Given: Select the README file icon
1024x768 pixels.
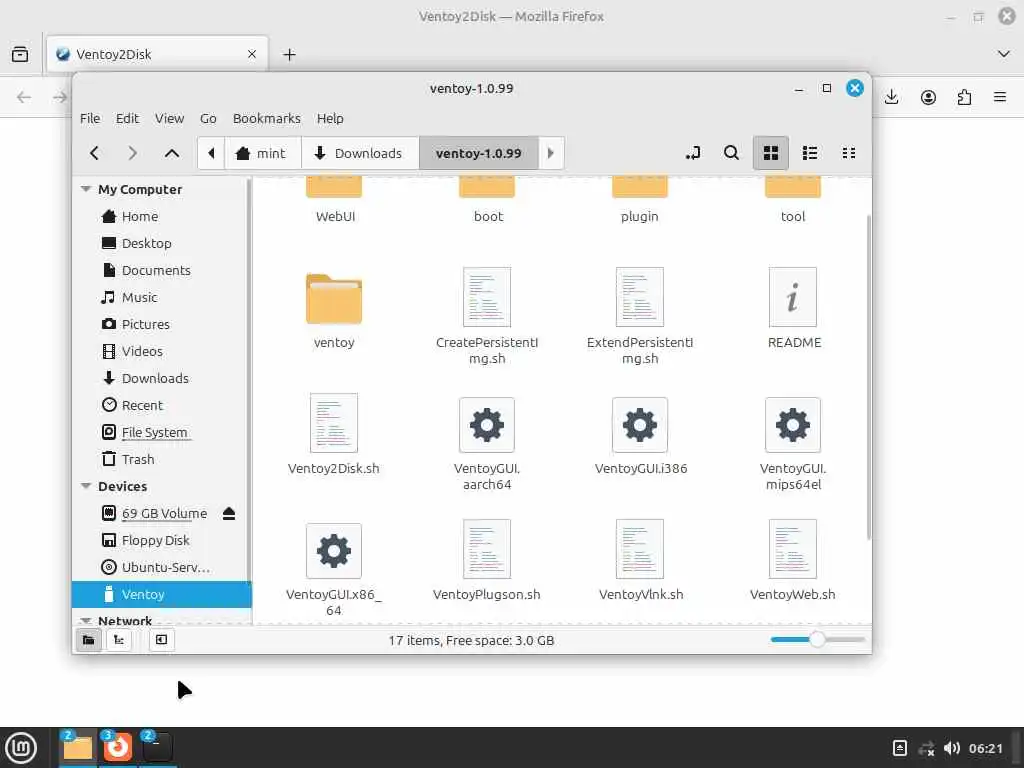Looking at the screenshot, I should [x=793, y=297].
